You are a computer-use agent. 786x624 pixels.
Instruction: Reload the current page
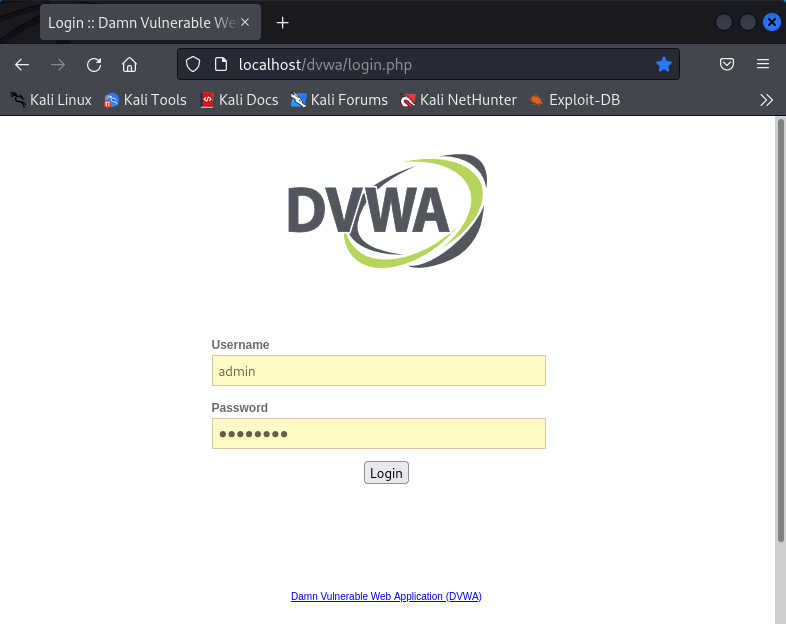click(94, 65)
